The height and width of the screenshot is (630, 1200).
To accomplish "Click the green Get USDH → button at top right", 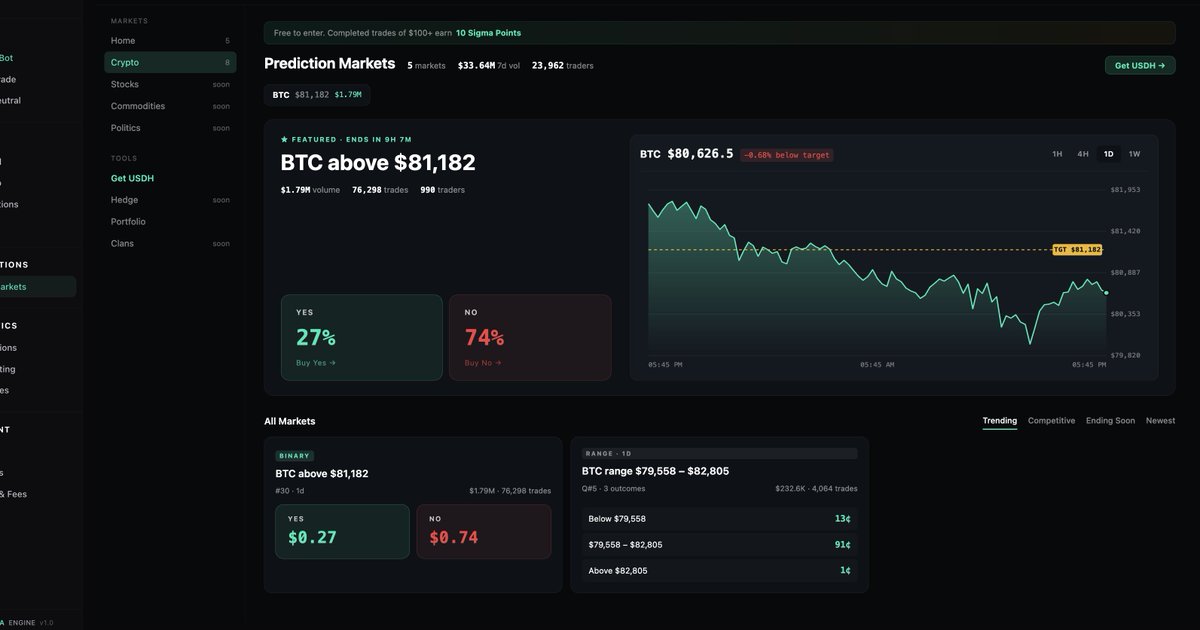I will [x=1140, y=65].
